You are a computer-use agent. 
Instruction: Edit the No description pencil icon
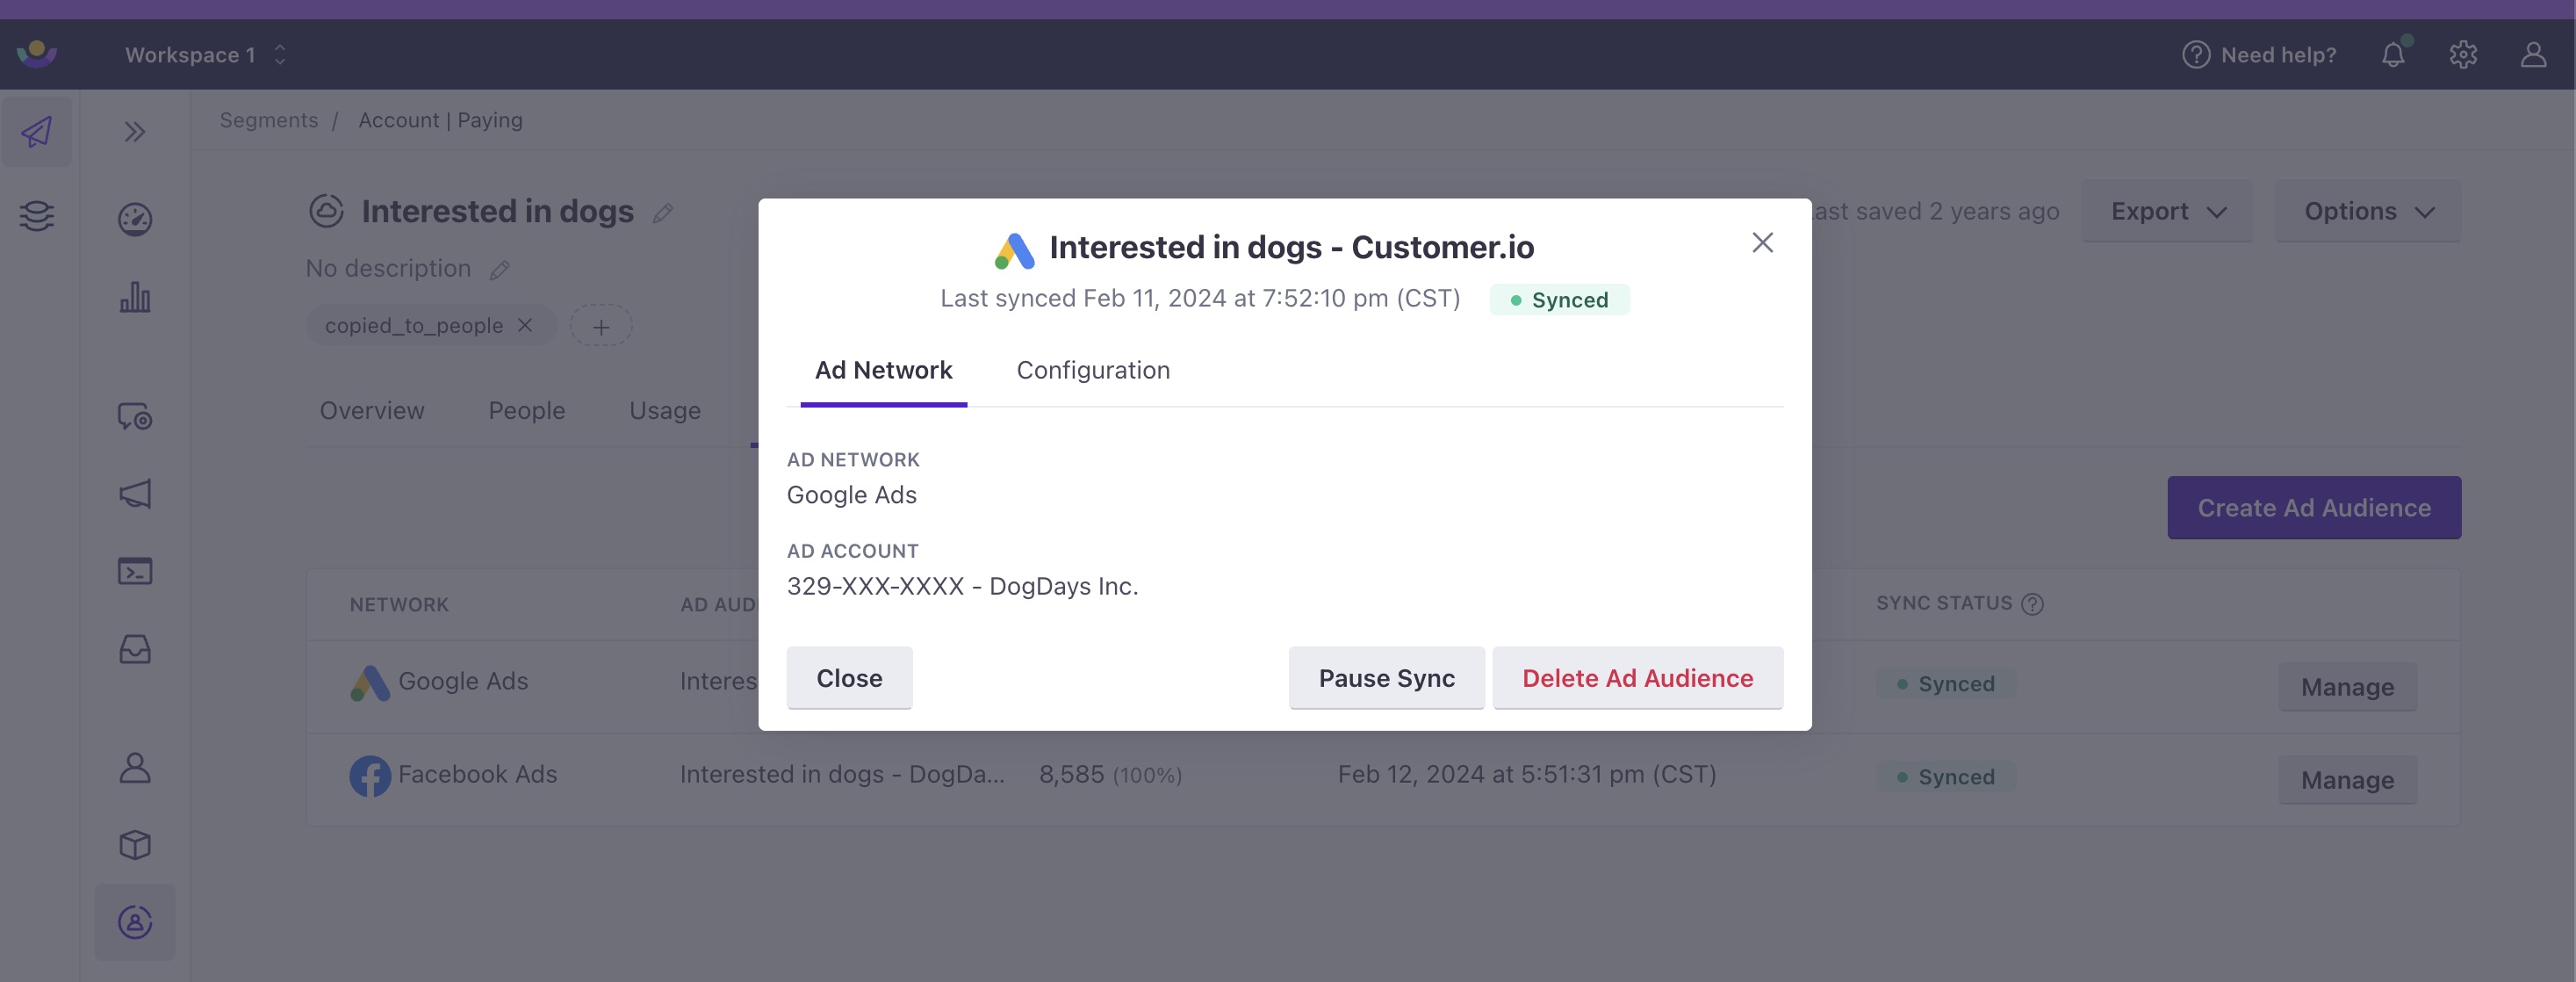coord(499,270)
